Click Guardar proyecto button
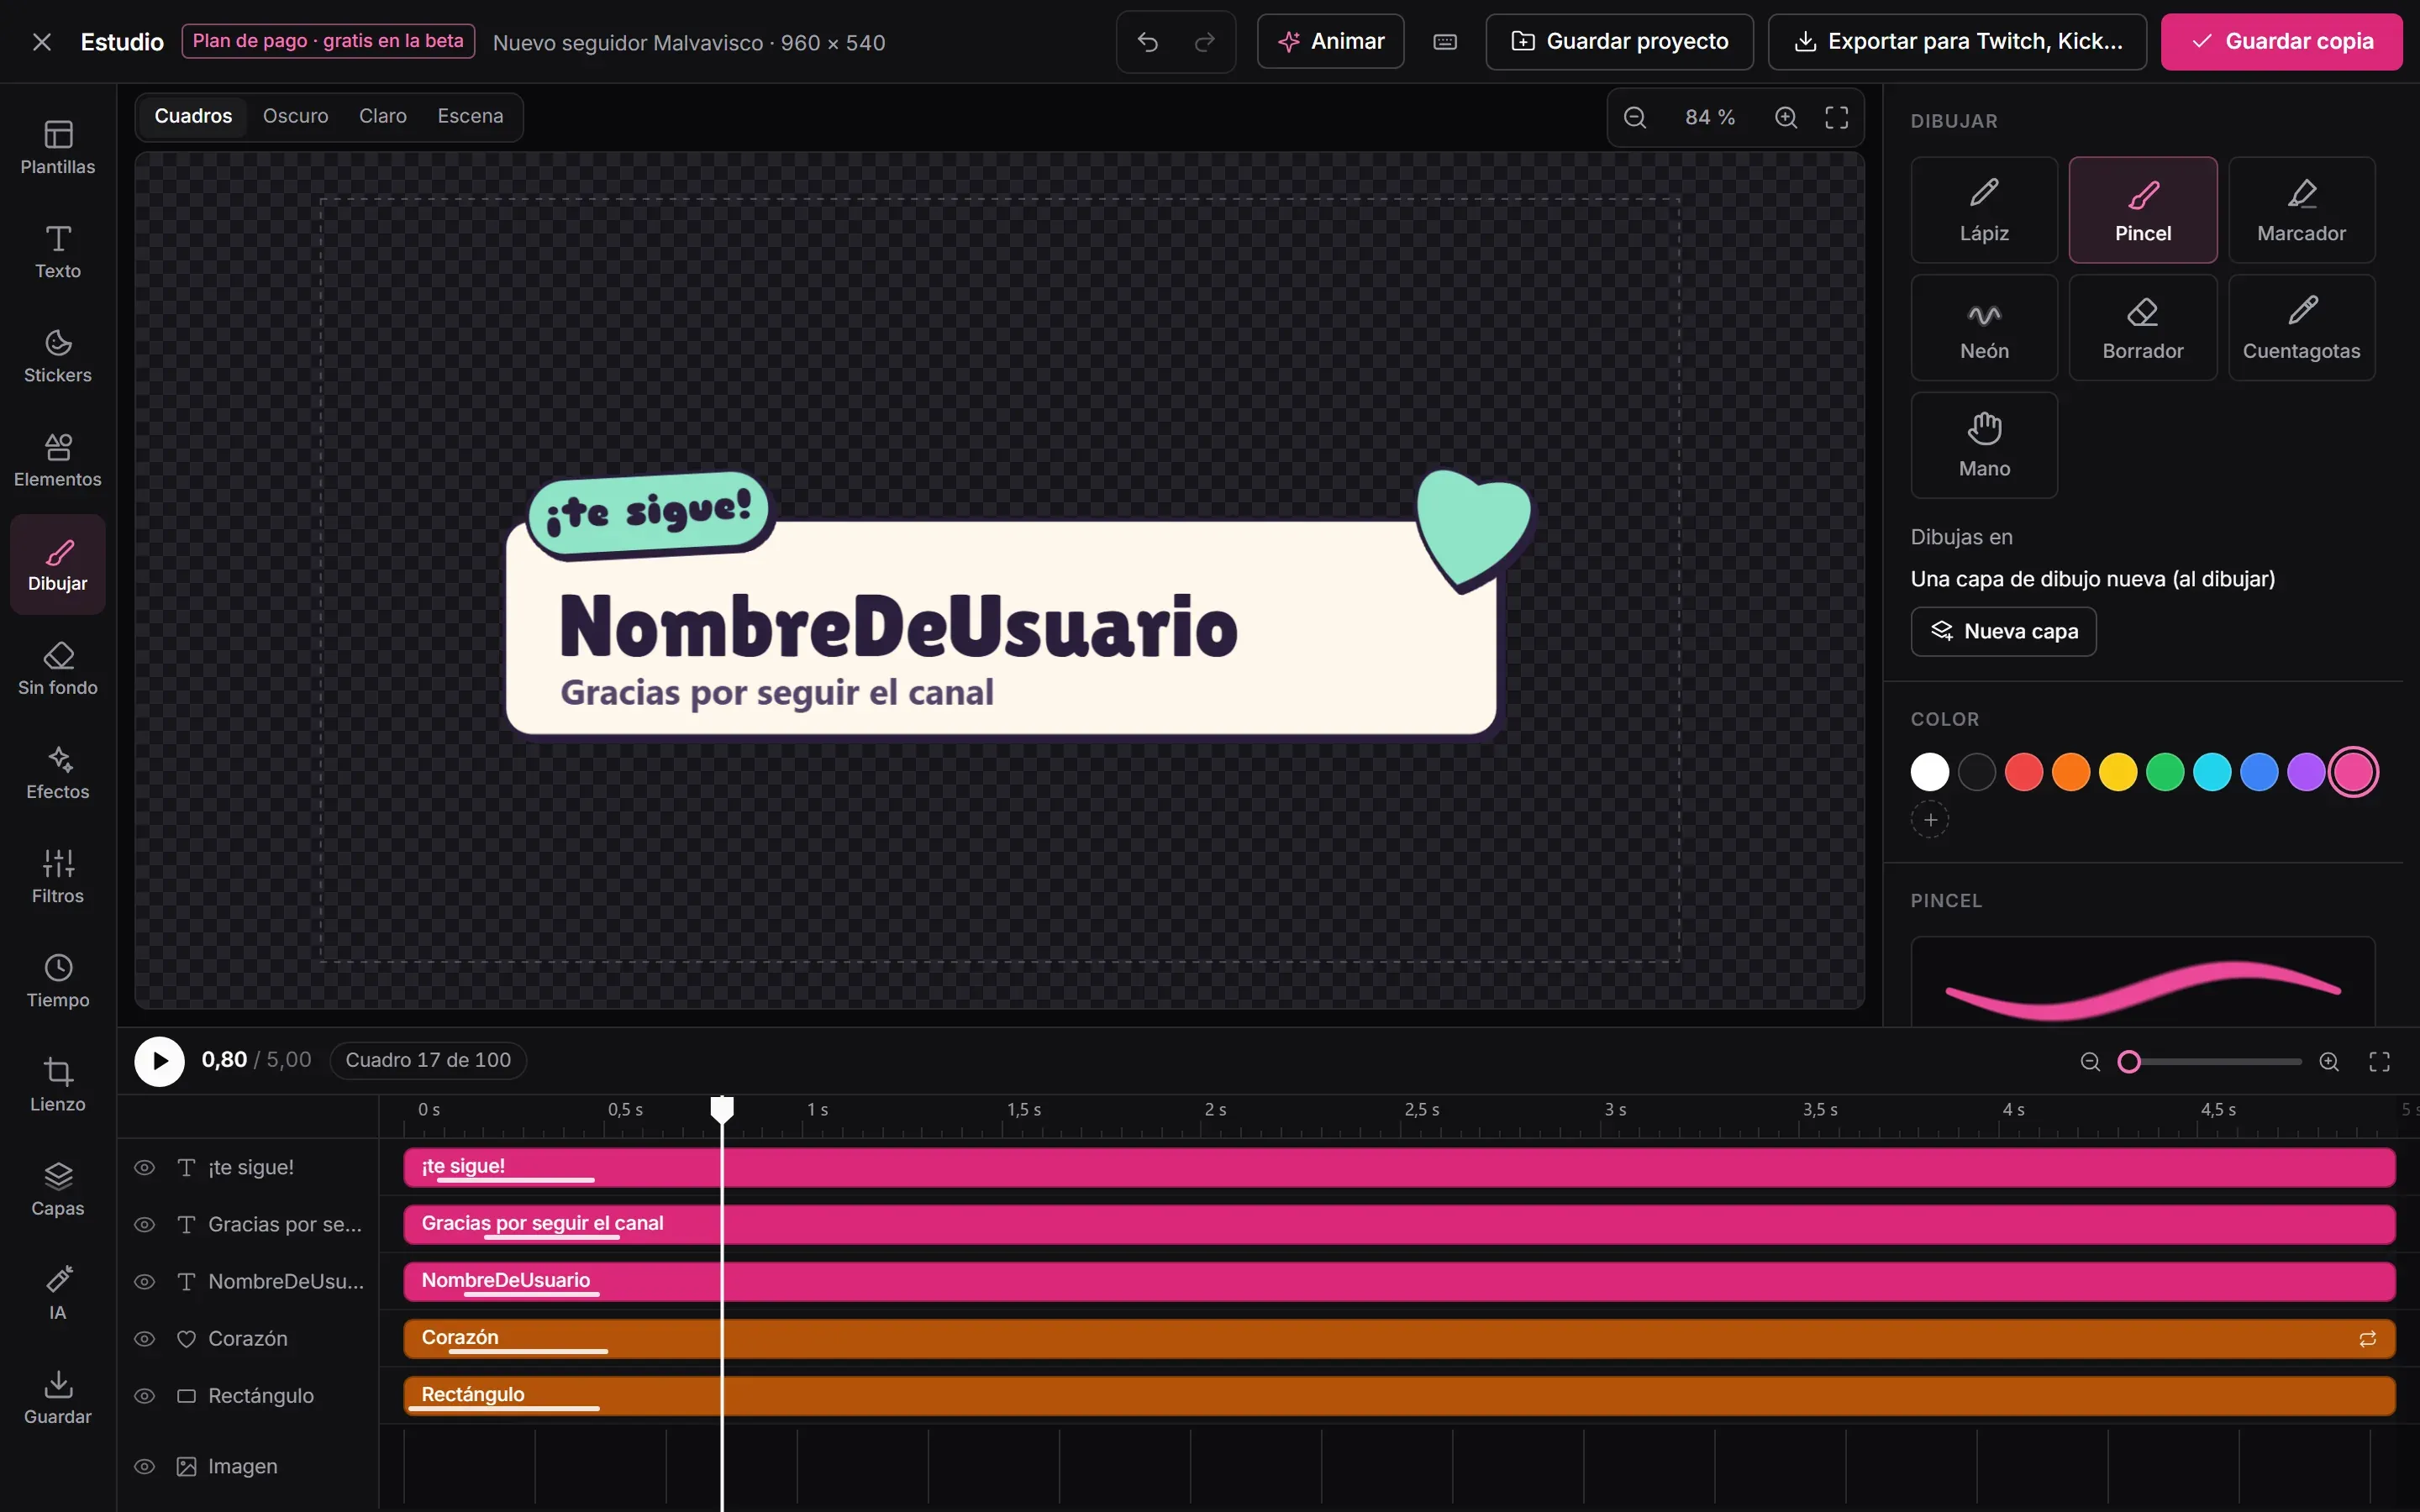This screenshot has height=1512, width=2420. (1619, 42)
